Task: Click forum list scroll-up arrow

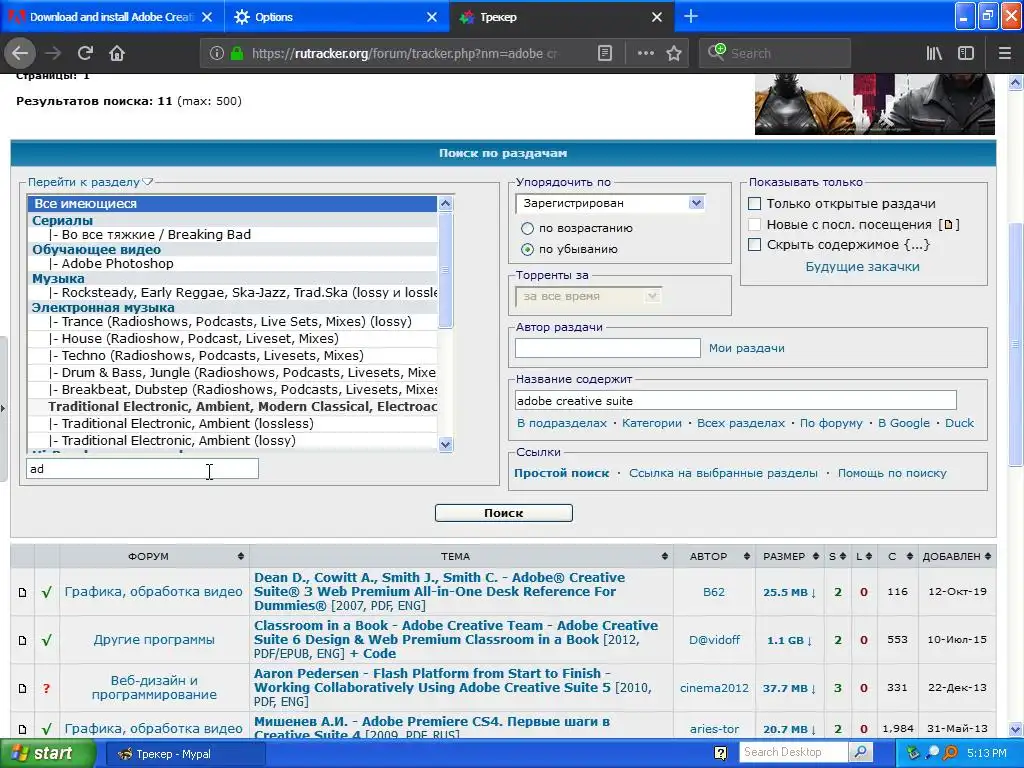Action: click(445, 203)
